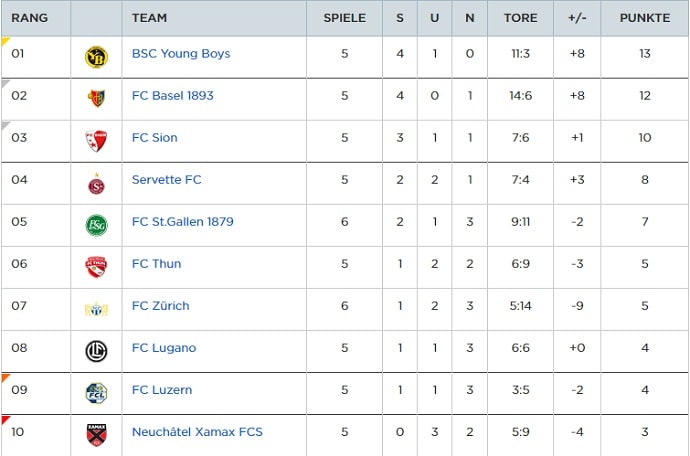Click the FC Zürich club logo
Image resolution: width=690 pixels, height=456 pixels.
tap(96, 309)
